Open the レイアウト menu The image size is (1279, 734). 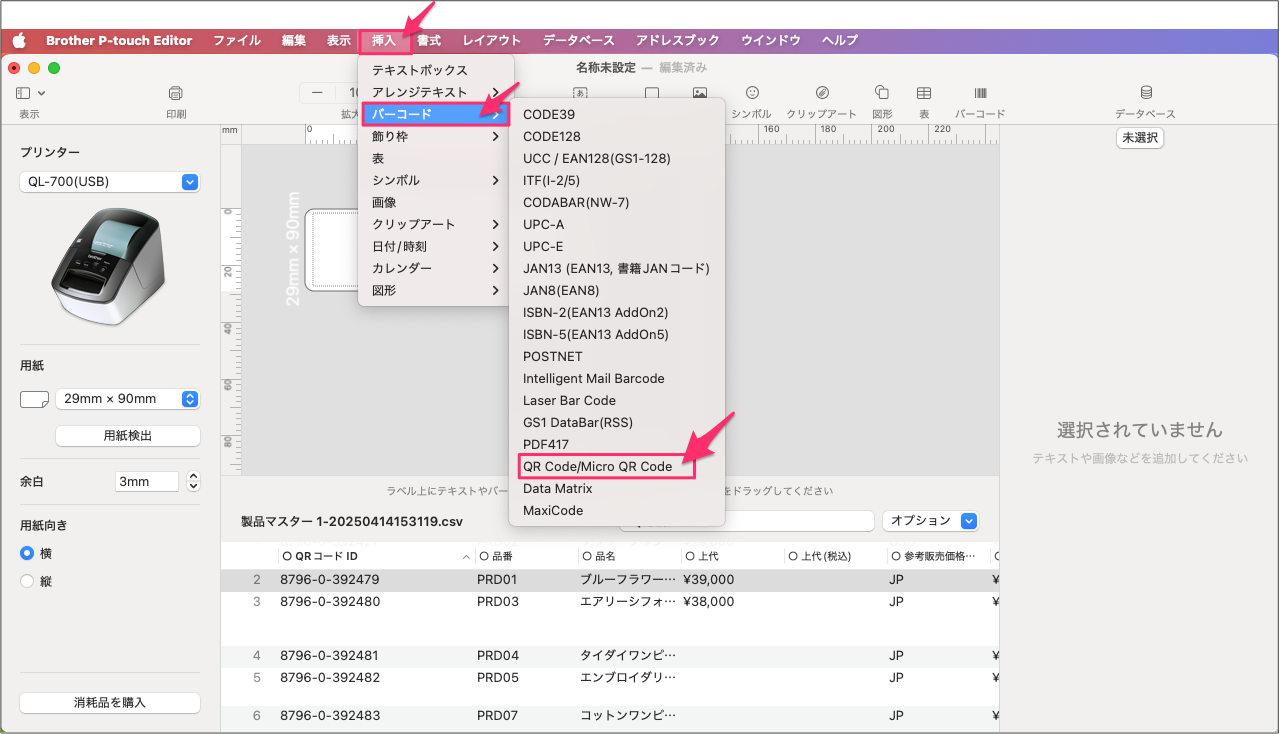point(492,41)
